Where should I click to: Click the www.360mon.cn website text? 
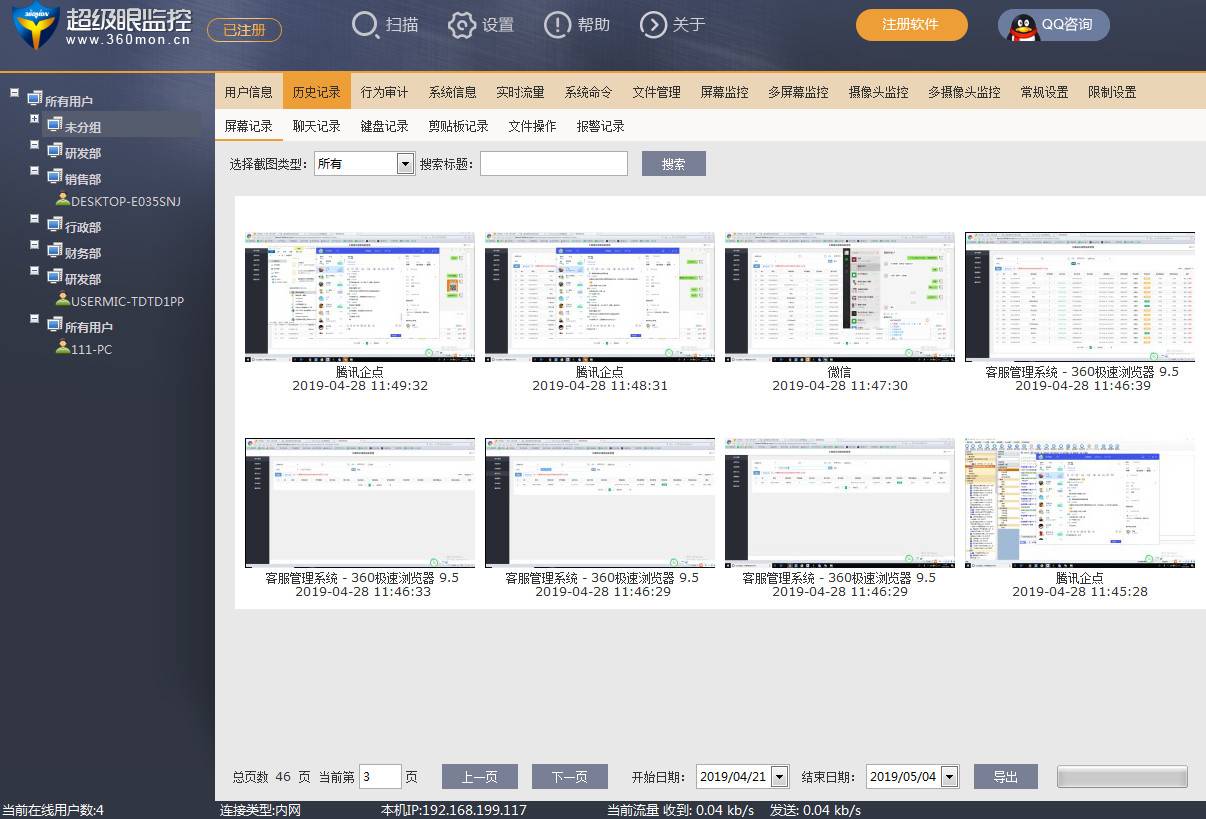tap(128, 41)
